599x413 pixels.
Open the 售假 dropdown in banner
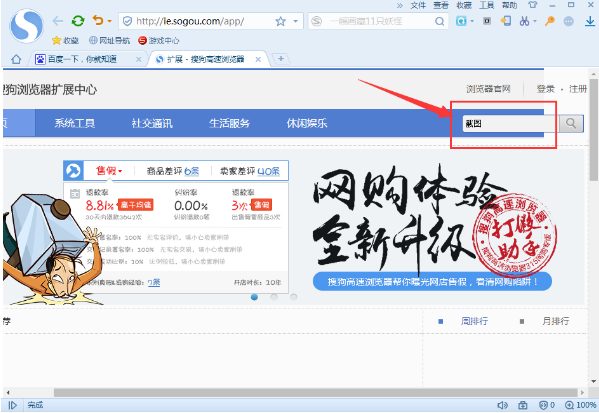(x=108, y=170)
